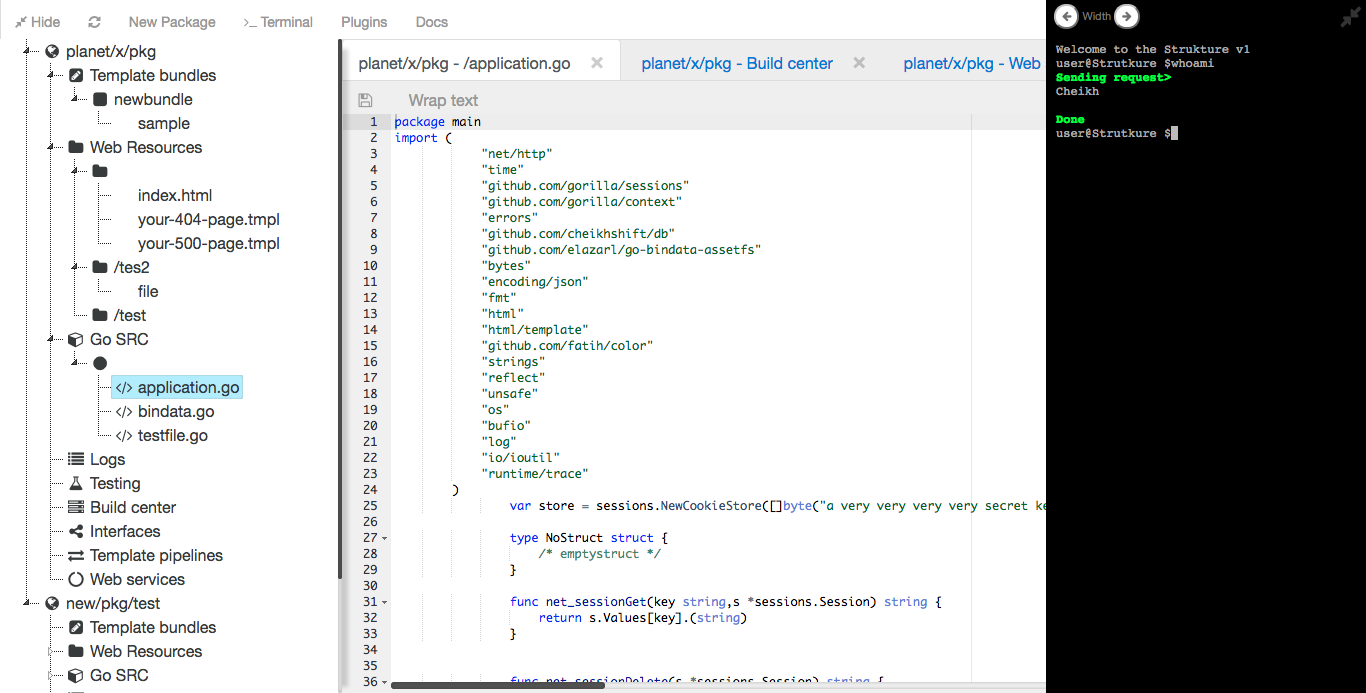Expand Go SRC under new/pkg/test

(50, 676)
